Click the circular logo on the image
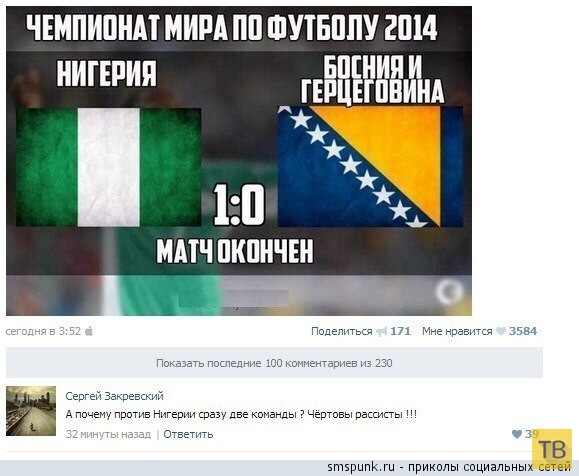The width and height of the screenshot is (579, 476). tap(449, 291)
